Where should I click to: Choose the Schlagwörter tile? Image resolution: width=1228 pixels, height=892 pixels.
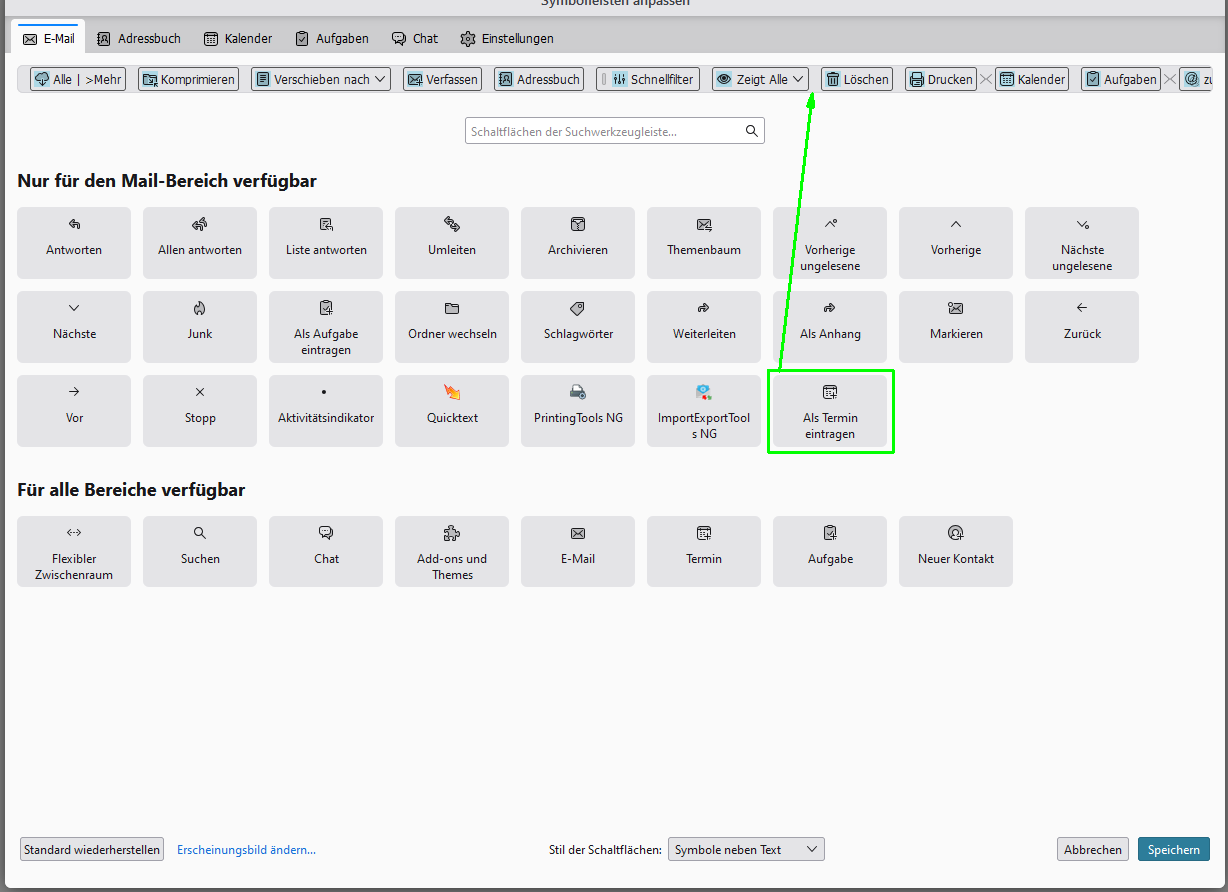tap(578, 327)
